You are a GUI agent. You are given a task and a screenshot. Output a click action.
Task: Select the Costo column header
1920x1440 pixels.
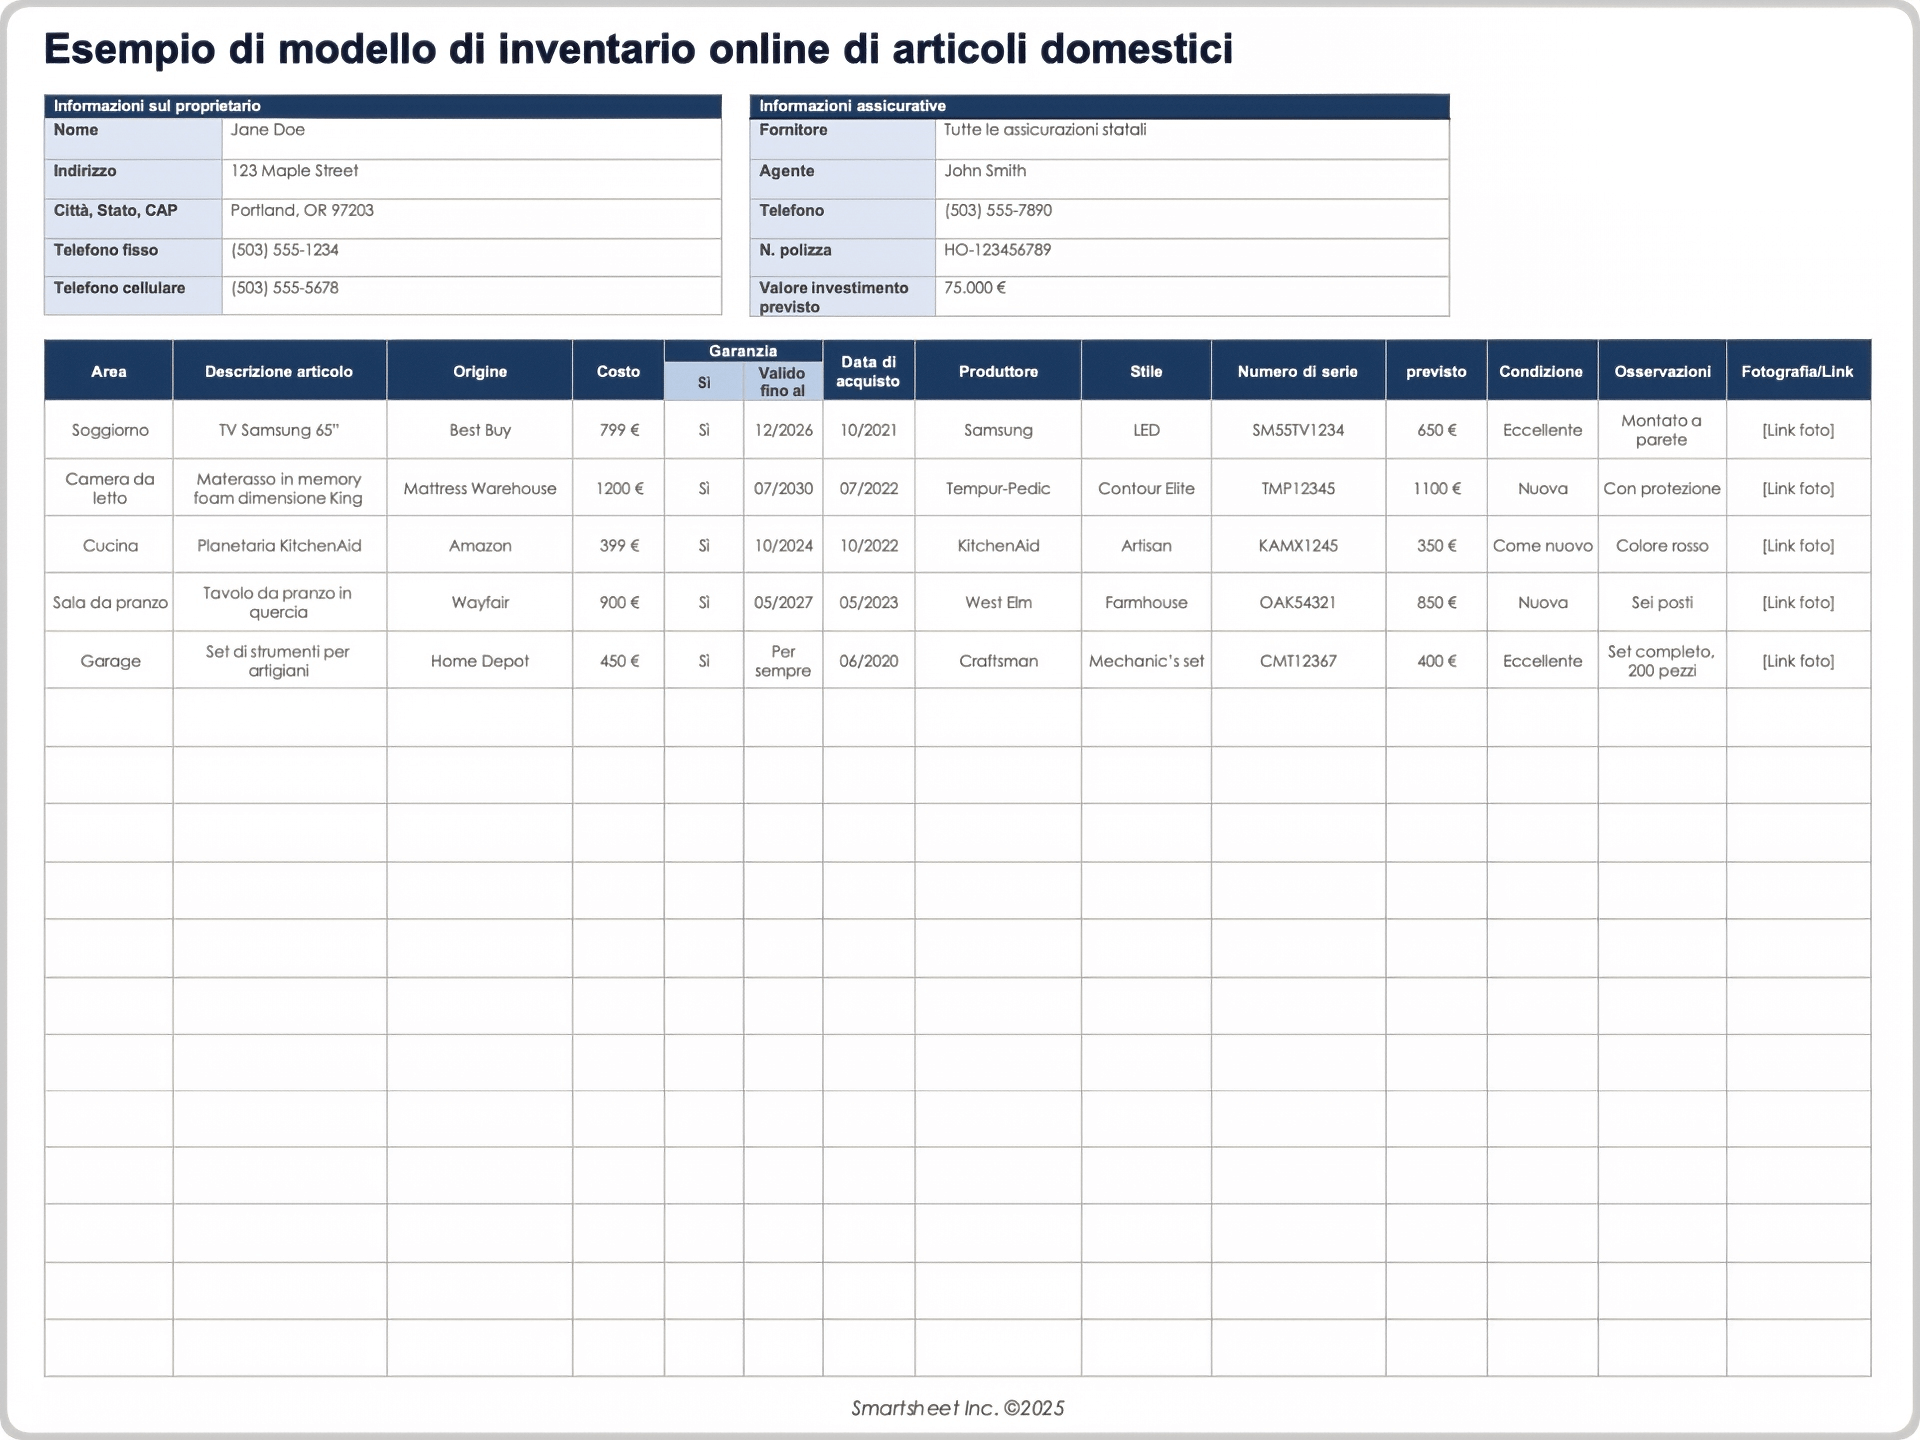pos(618,370)
